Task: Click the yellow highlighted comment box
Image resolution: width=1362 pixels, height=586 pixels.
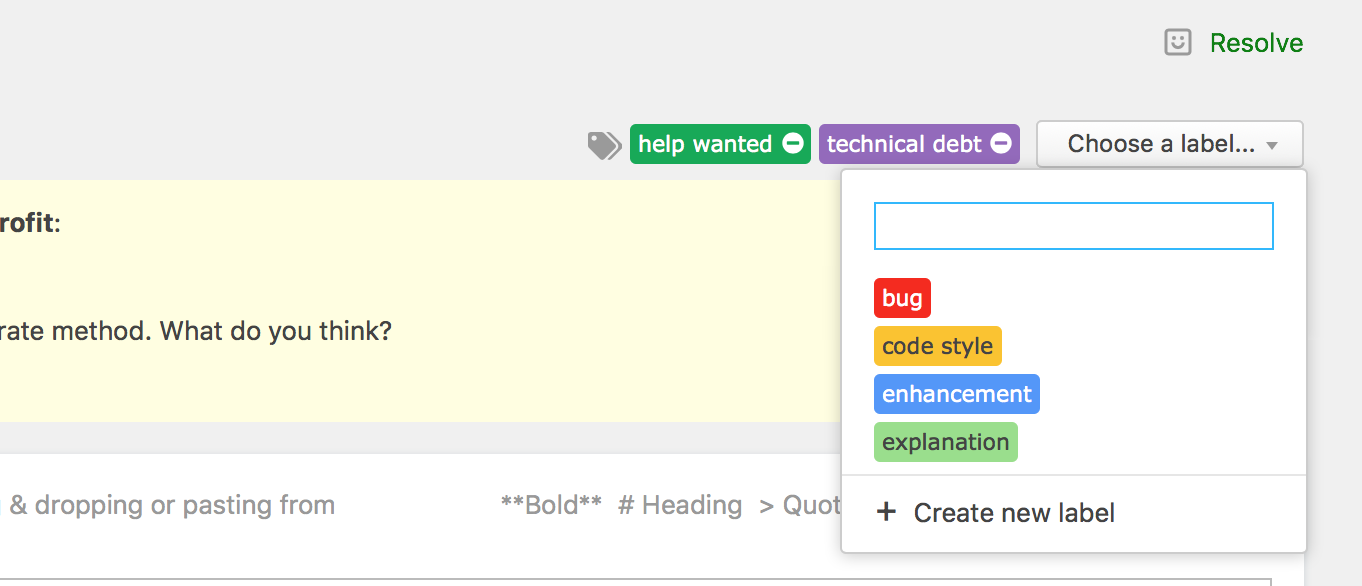Action: point(420,300)
